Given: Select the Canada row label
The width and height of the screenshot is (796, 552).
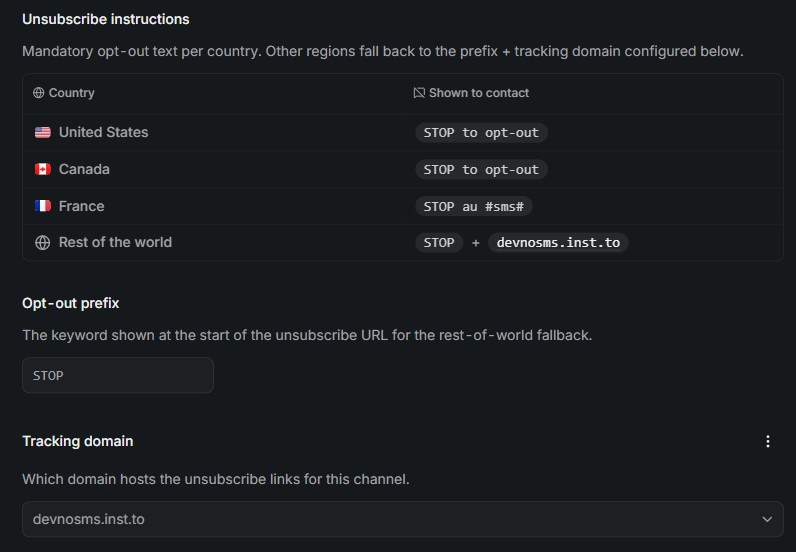Looking at the screenshot, I should [84, 169].
